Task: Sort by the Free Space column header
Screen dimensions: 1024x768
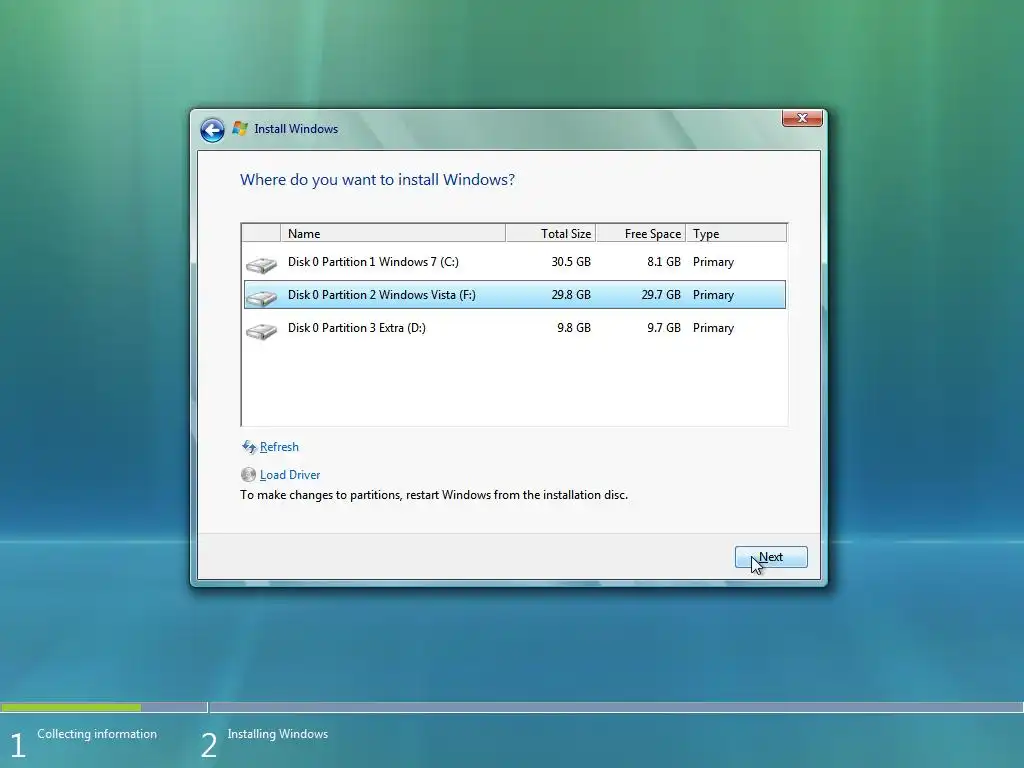Action: coord(641,233)
